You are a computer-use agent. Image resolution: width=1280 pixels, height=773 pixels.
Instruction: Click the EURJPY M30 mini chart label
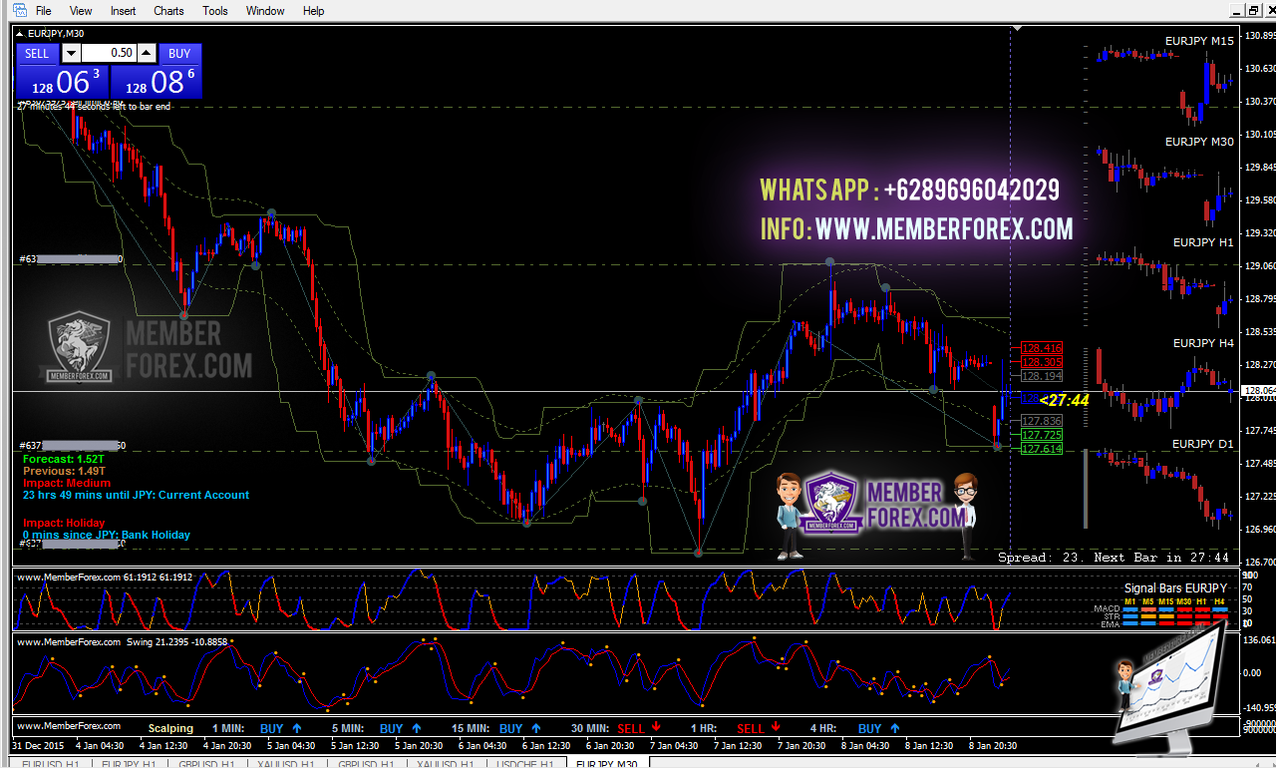[1199, 142]
